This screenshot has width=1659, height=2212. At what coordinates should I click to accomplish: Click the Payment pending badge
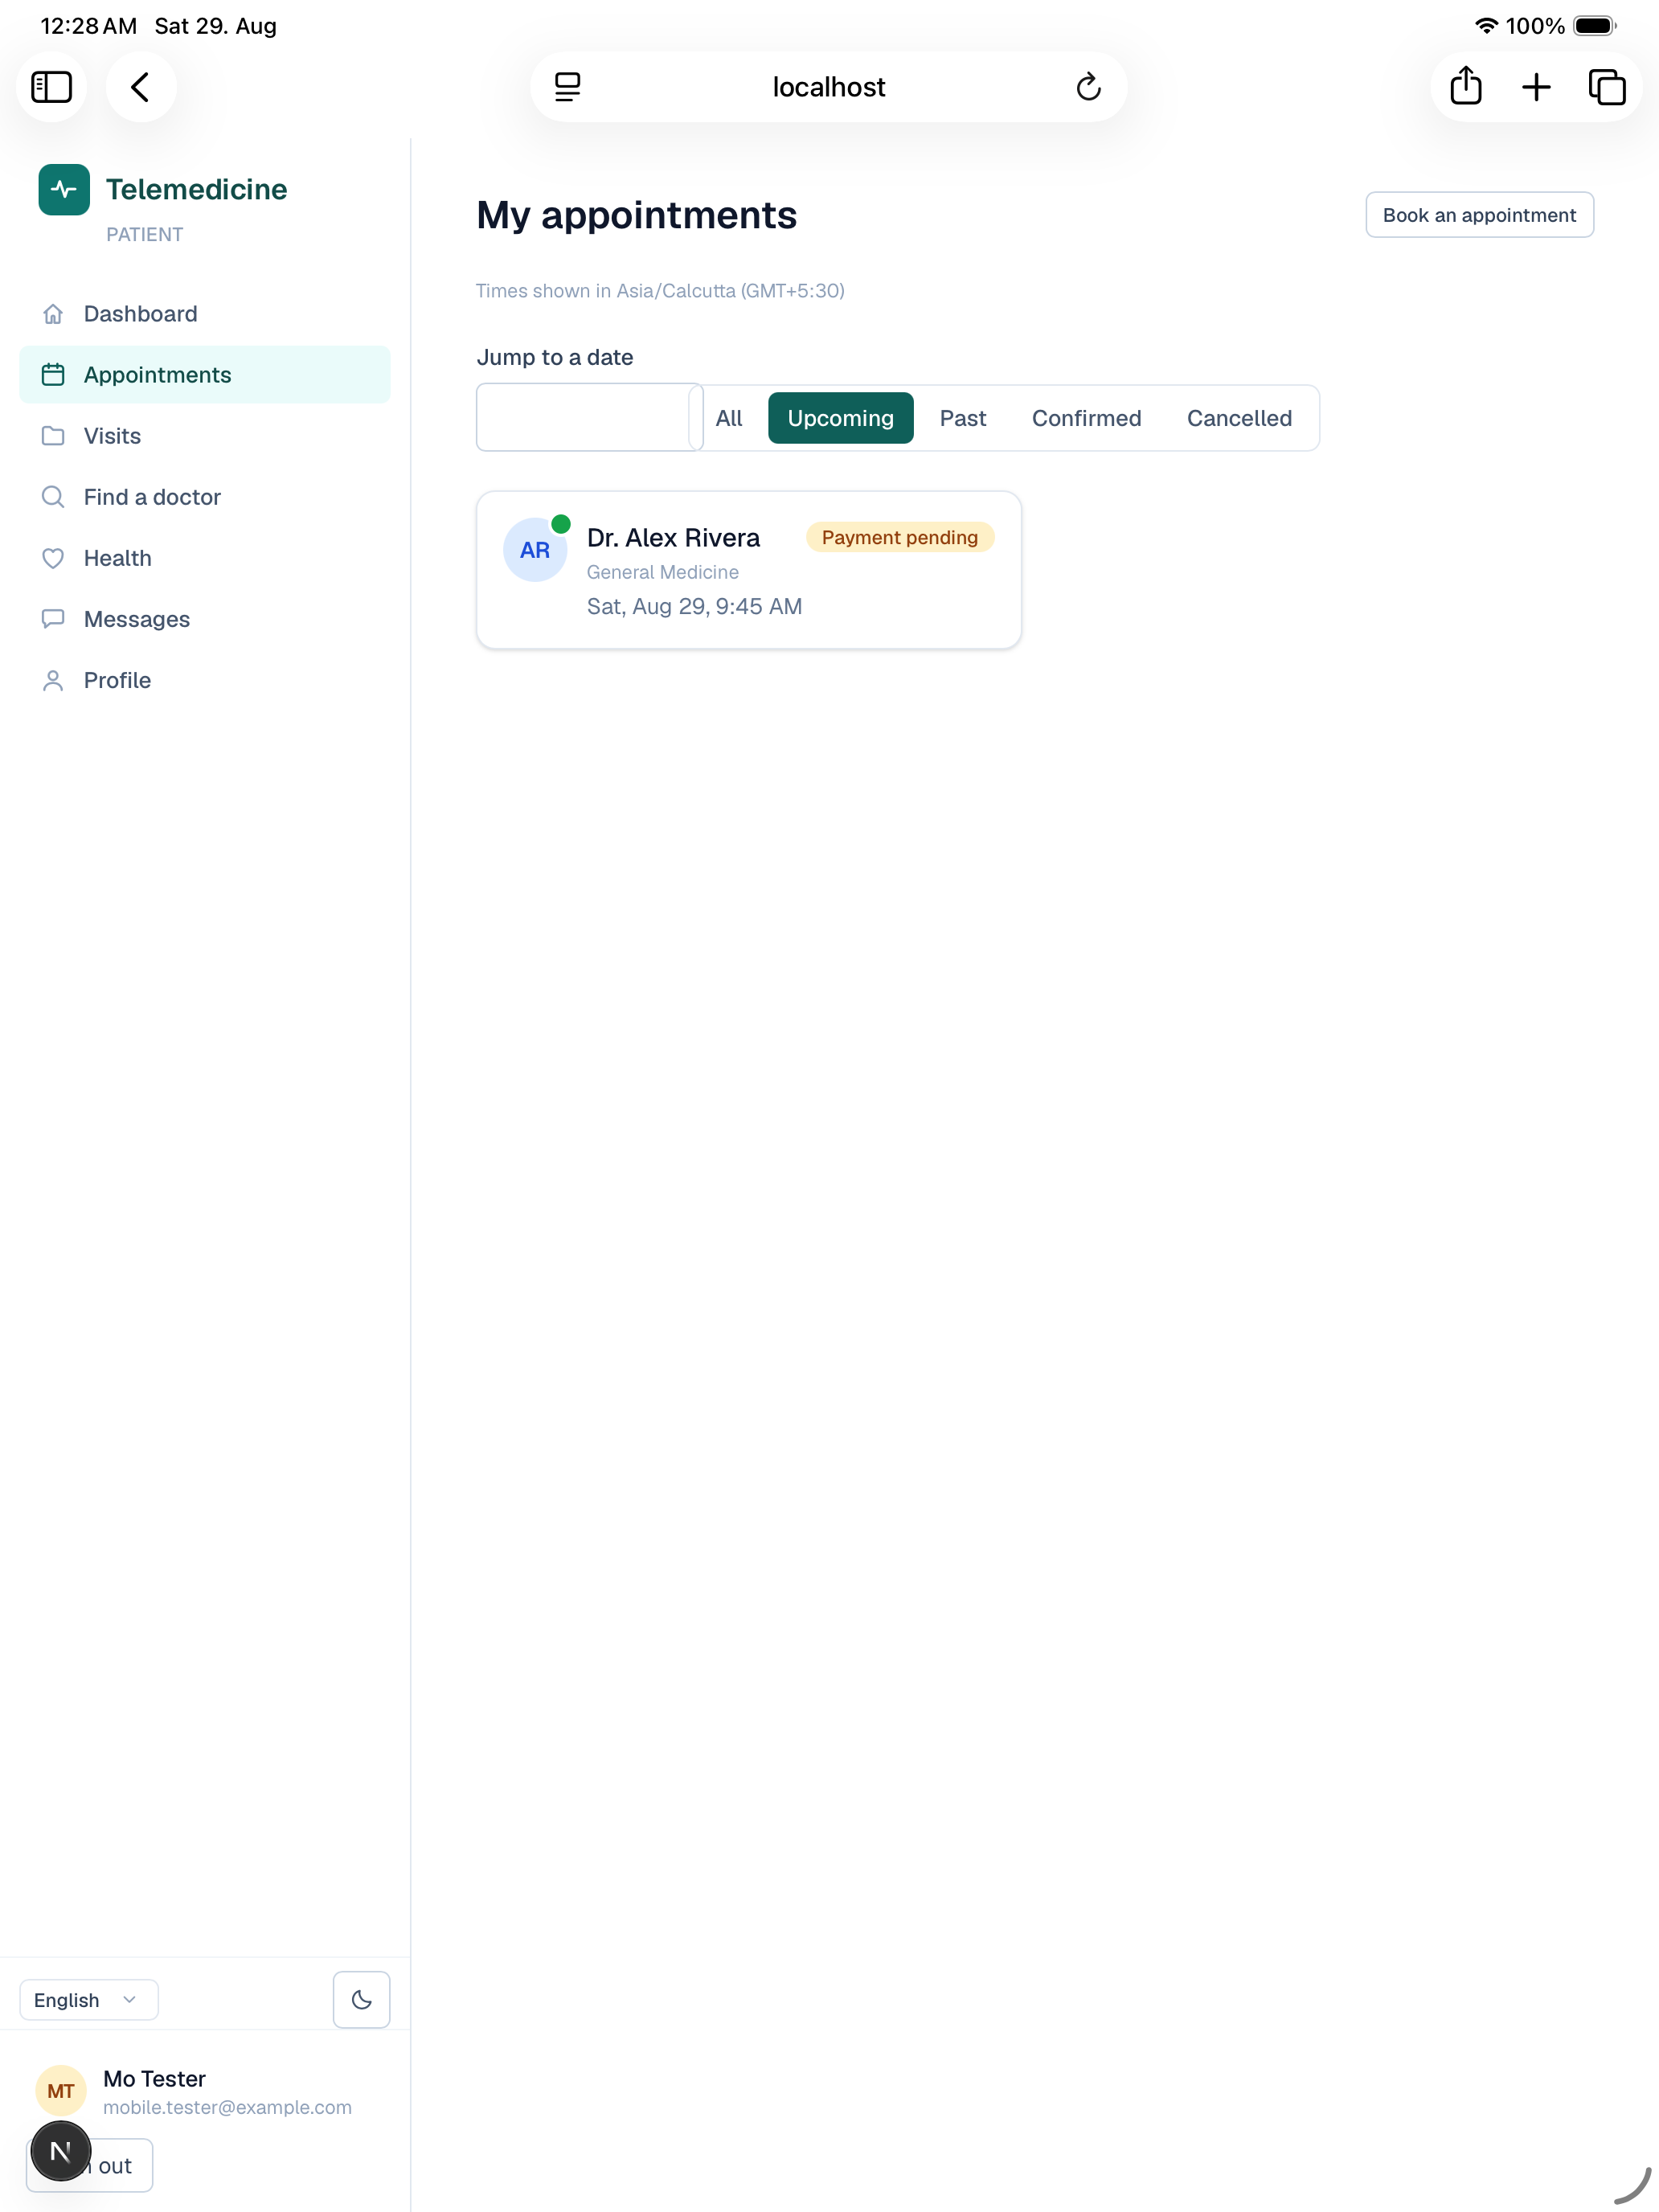click(x=899, y=537)
